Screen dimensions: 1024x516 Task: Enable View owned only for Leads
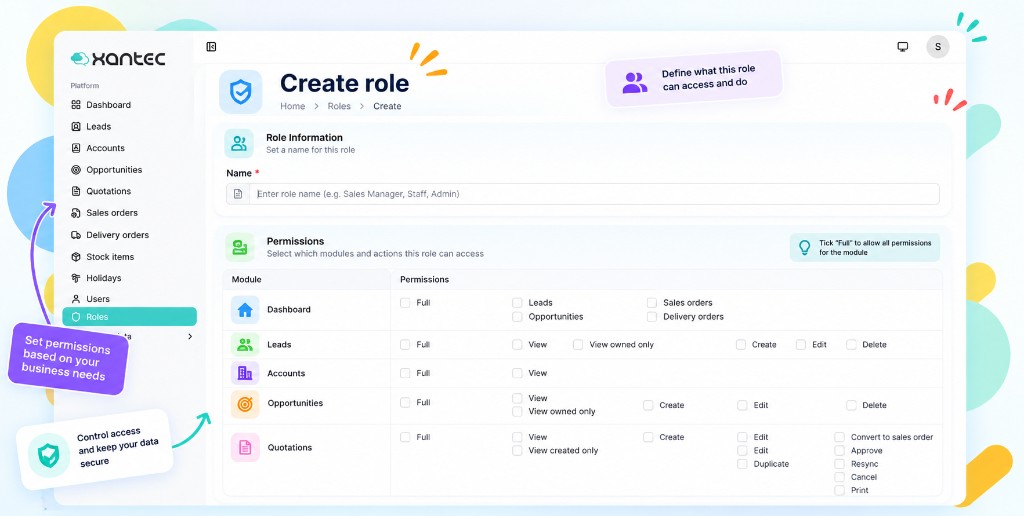pyautogui.click(x=578, y=344)
